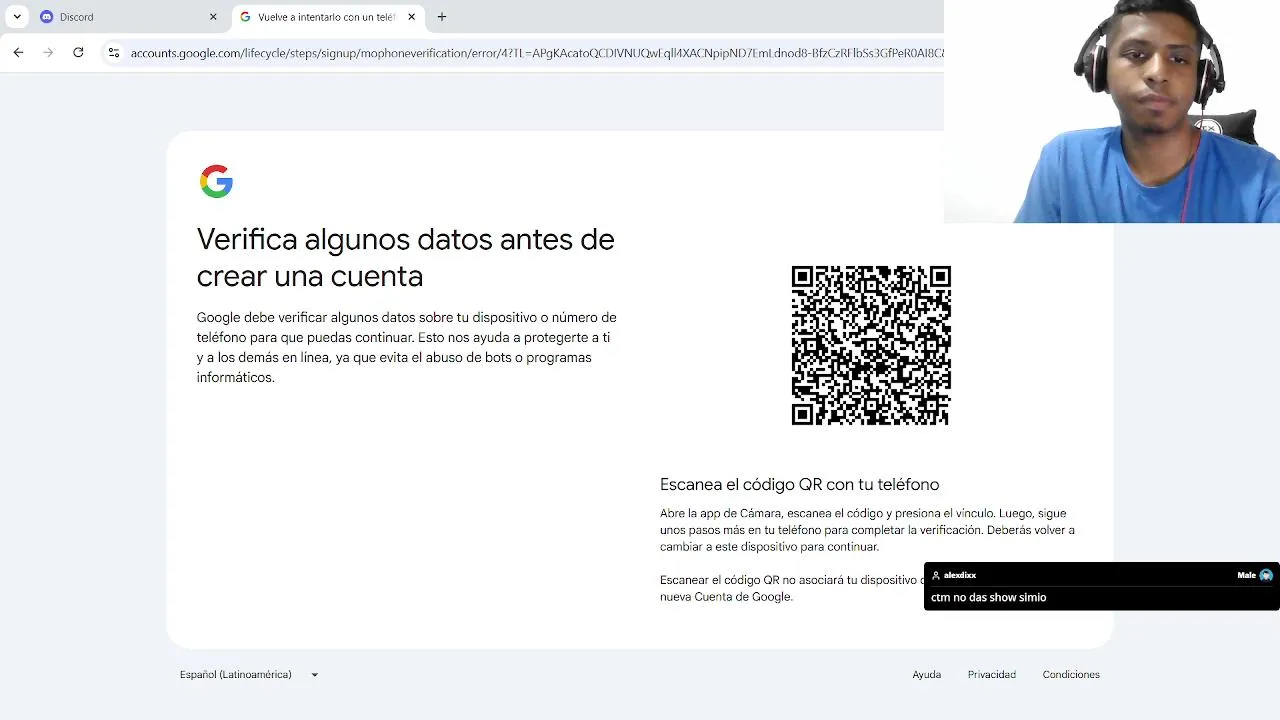
Task: Close the Google verification tab
Action: (x=411, y=17)
